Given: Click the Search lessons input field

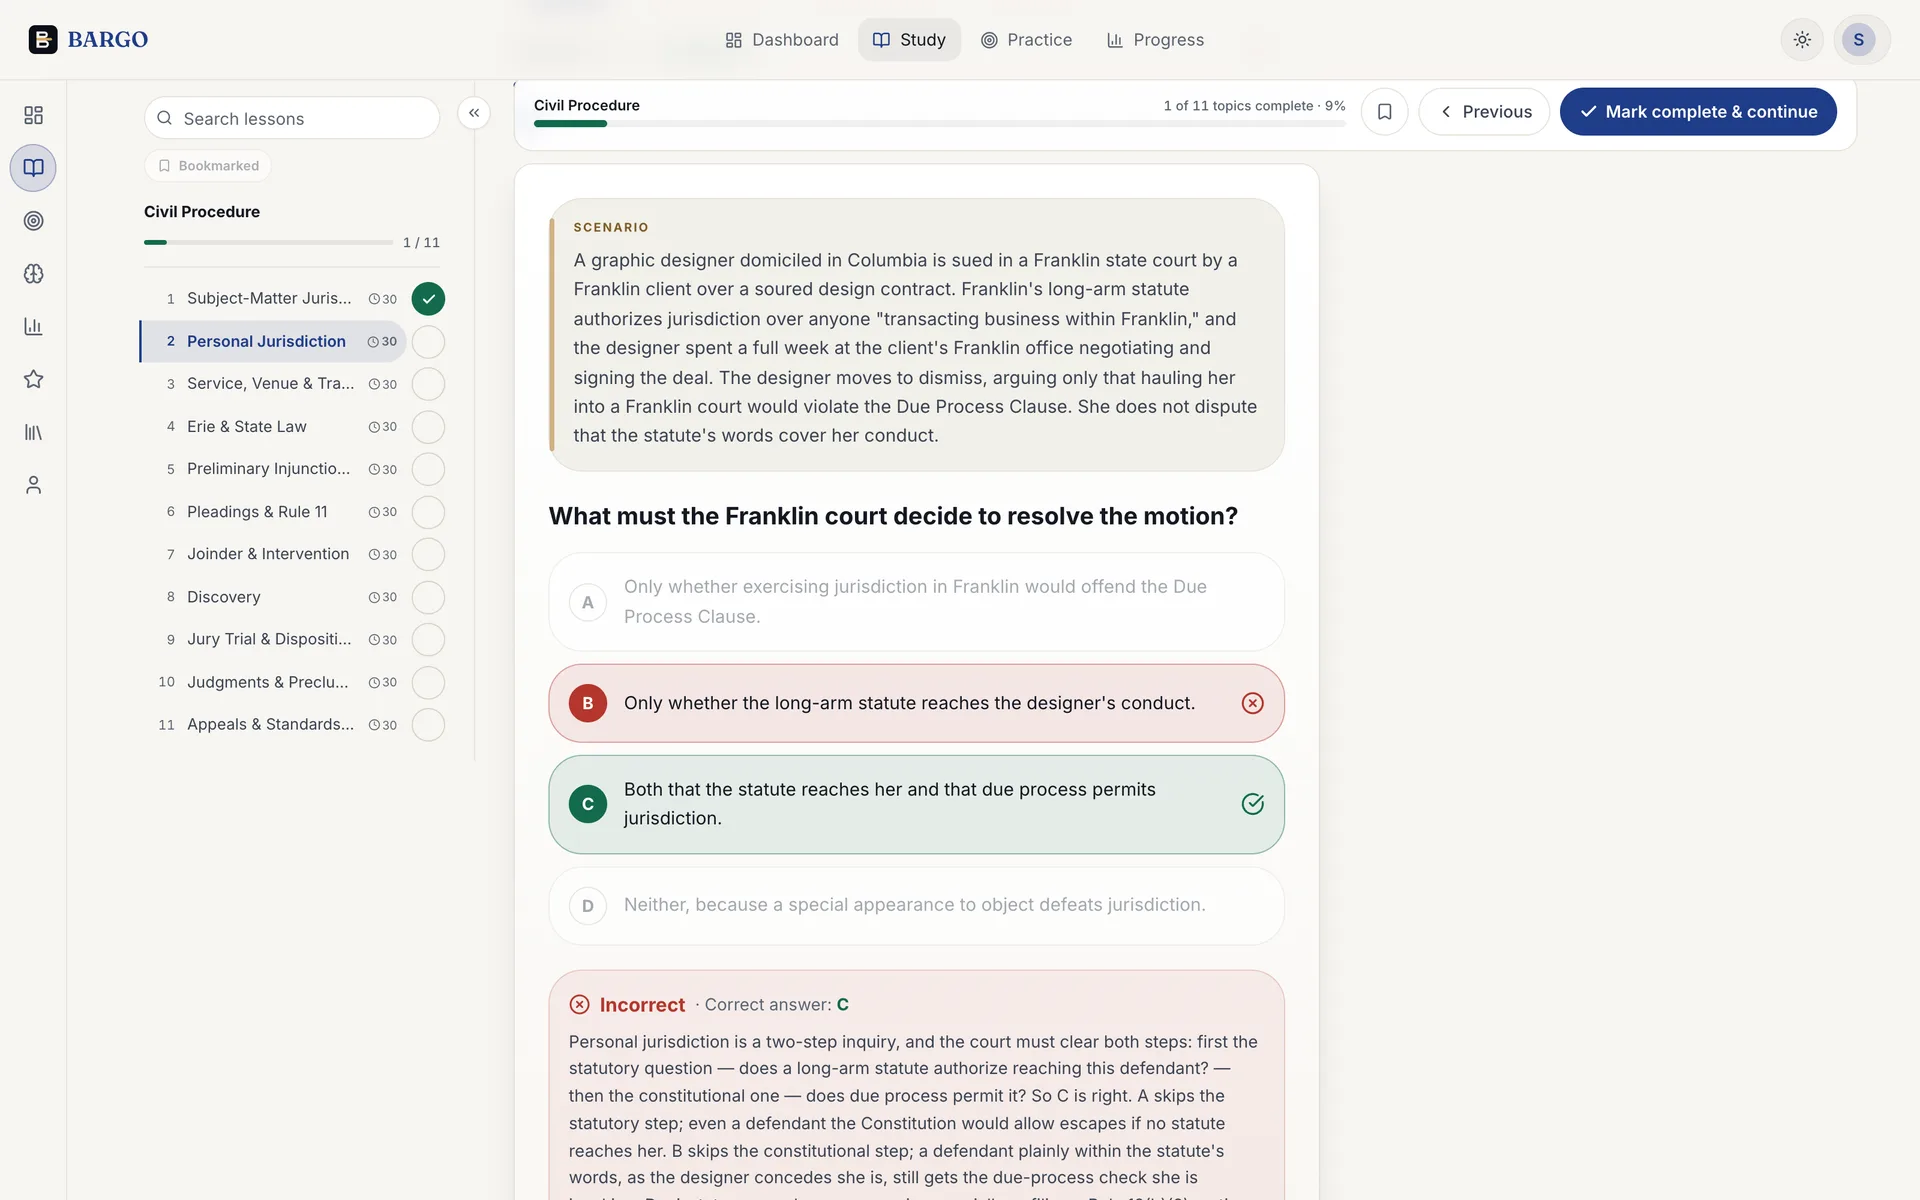Looking at the screenshot, I should coord(292,118).
